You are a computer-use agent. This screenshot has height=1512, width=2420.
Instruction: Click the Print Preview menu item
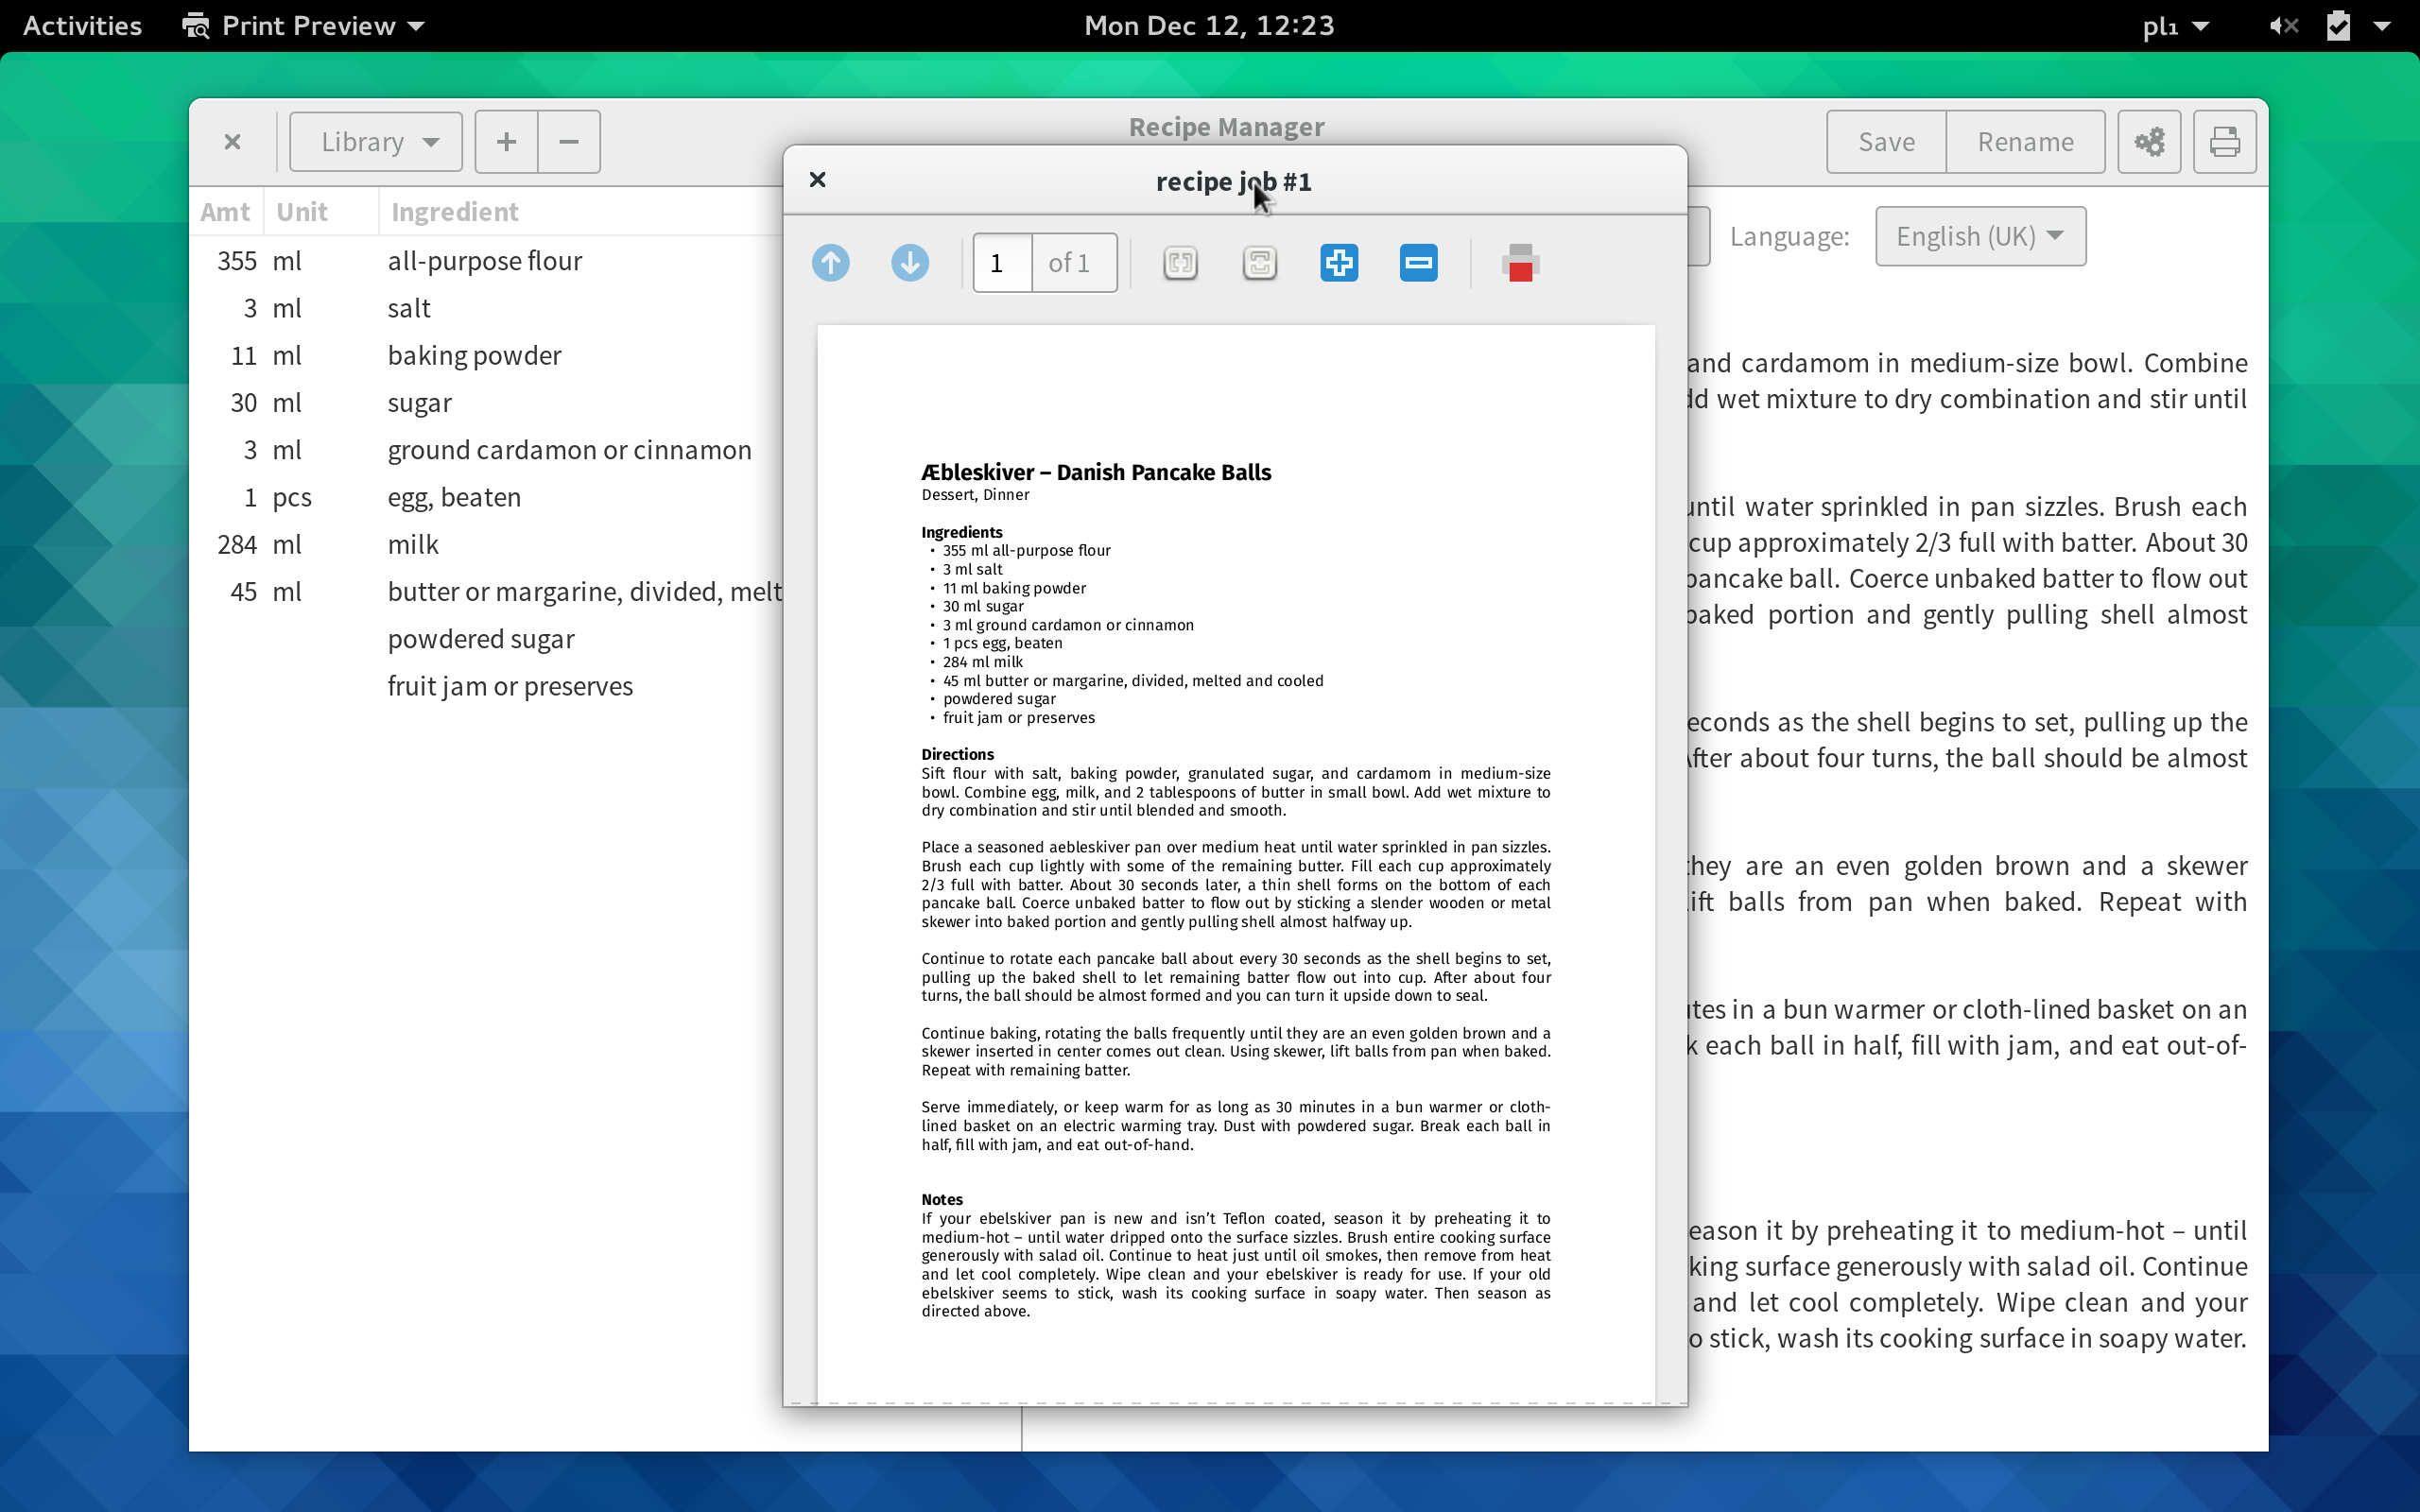click(305, 26)
